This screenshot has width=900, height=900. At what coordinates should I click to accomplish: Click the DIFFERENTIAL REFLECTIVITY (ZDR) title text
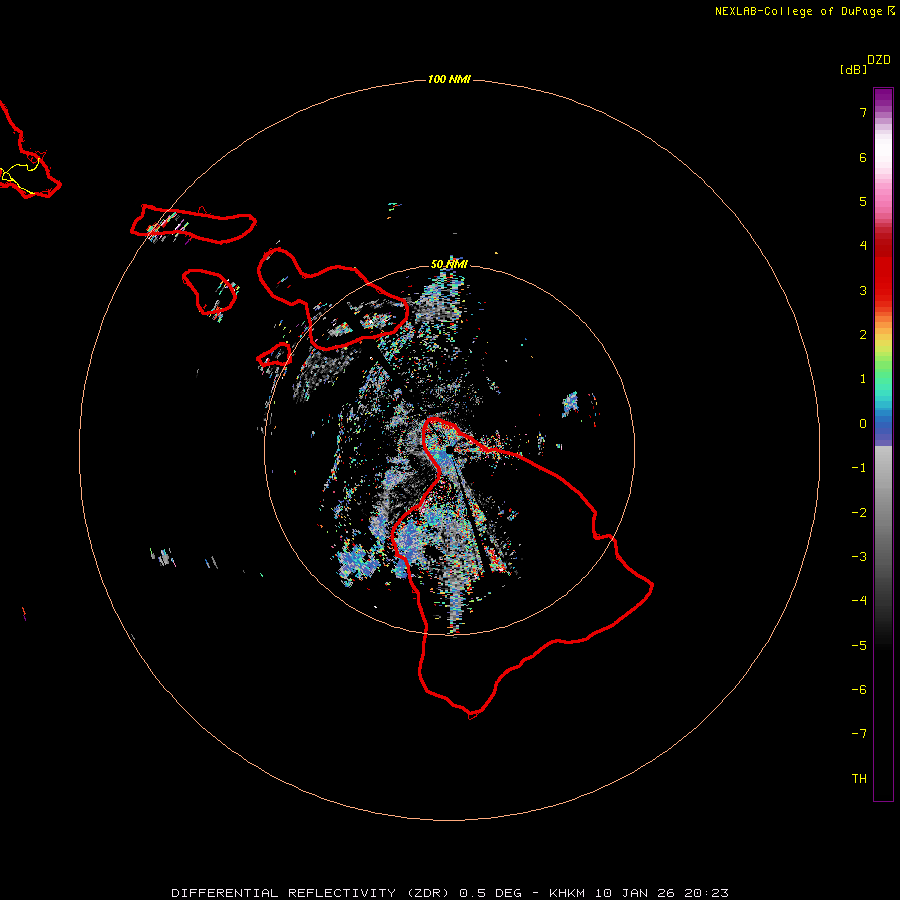(310, 893)
